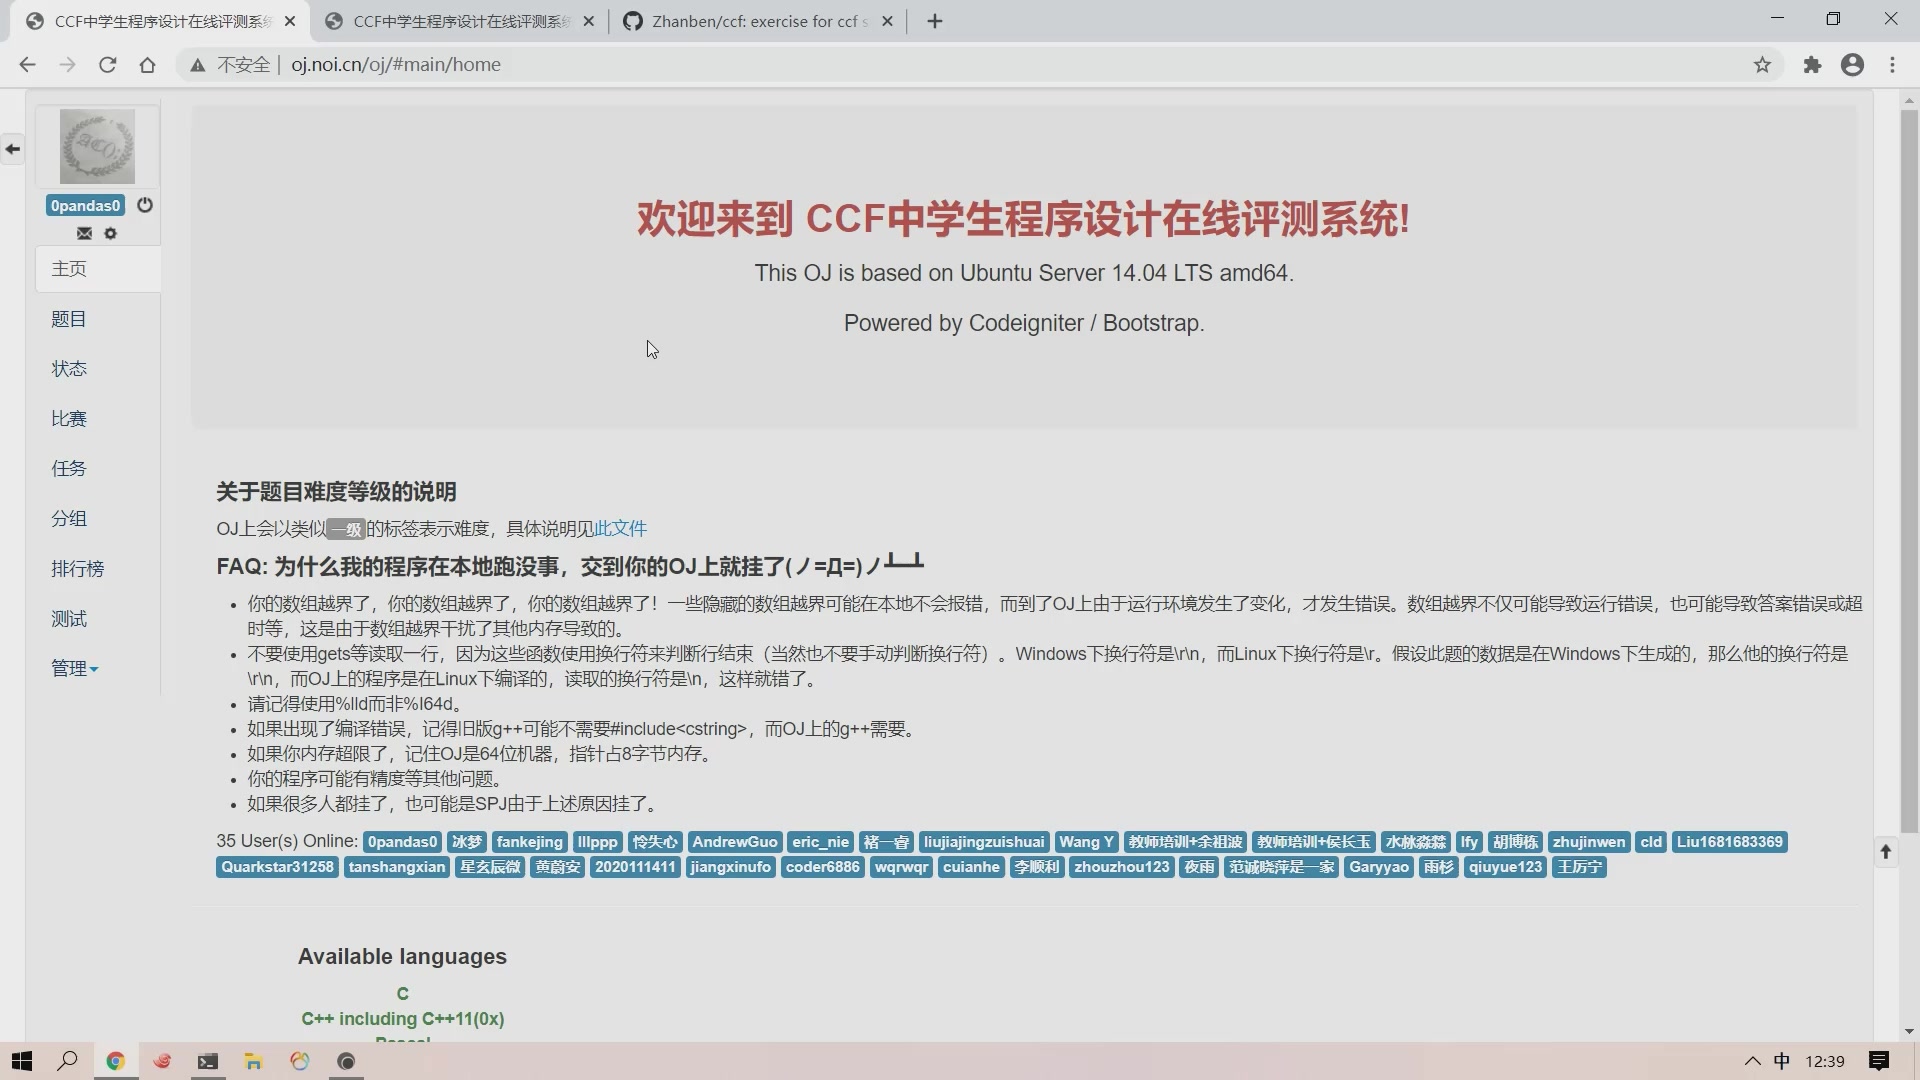Open the mail envelope icon in sidebar
The width and height of the screenshot is (1920, 1080).
coord(84,233)
